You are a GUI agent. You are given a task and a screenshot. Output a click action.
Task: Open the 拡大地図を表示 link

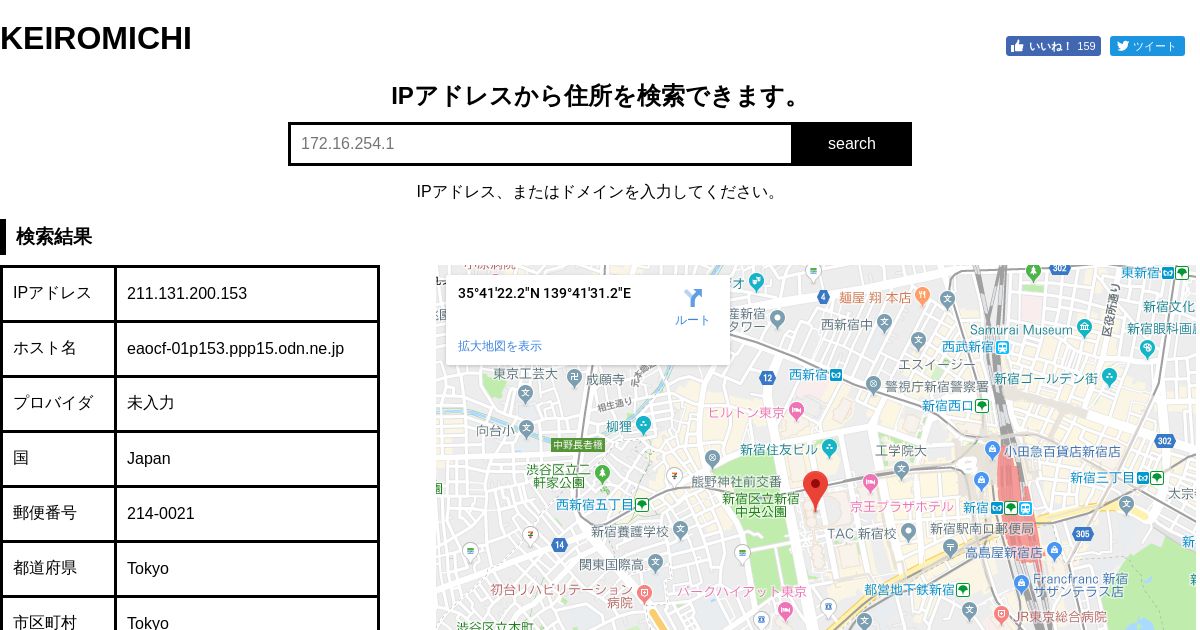tap(500, 346)
